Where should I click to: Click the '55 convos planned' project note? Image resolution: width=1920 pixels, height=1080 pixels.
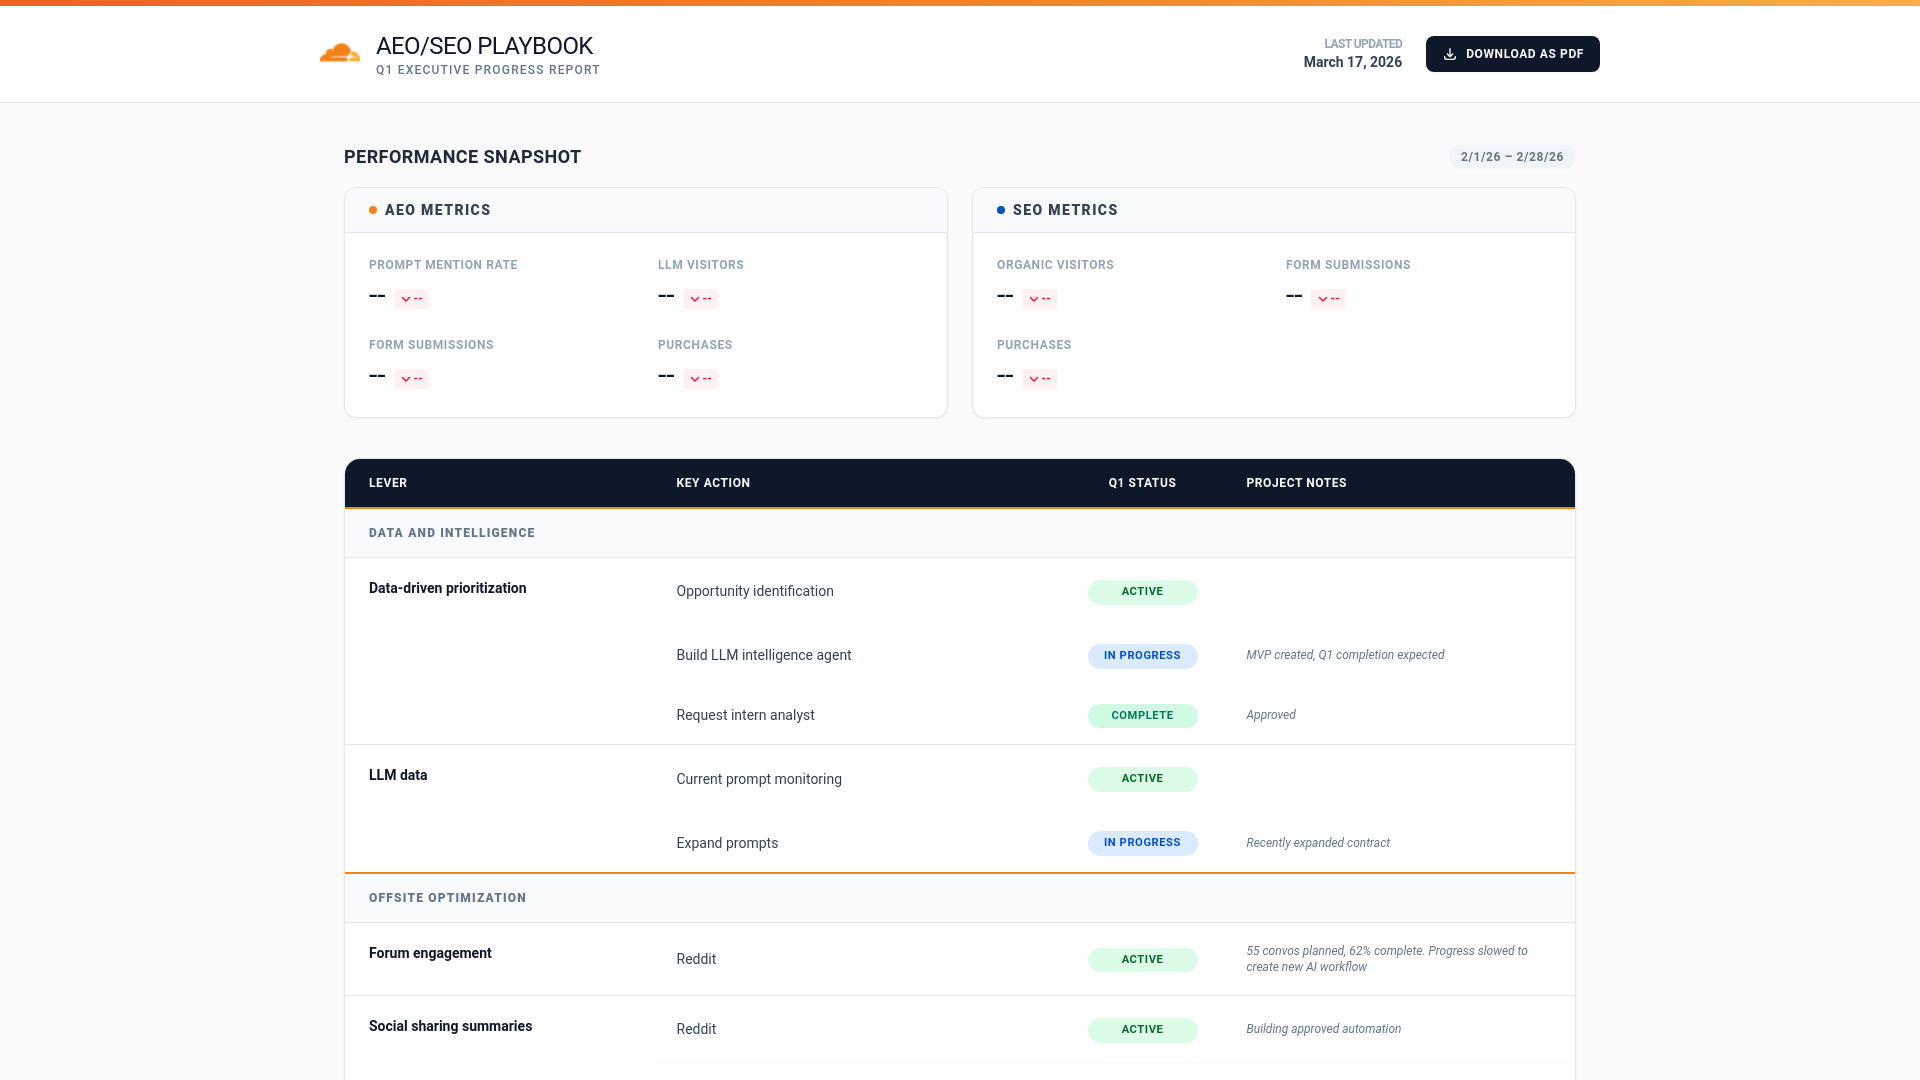[1387, 959]
